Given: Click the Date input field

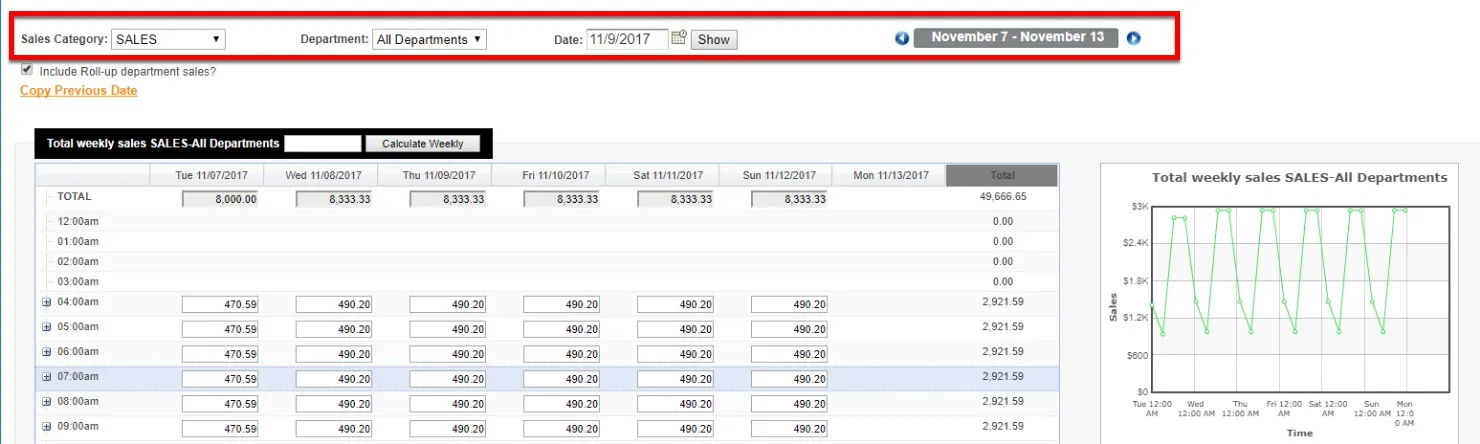Looking at the screenshot, I should pos(627,39).
